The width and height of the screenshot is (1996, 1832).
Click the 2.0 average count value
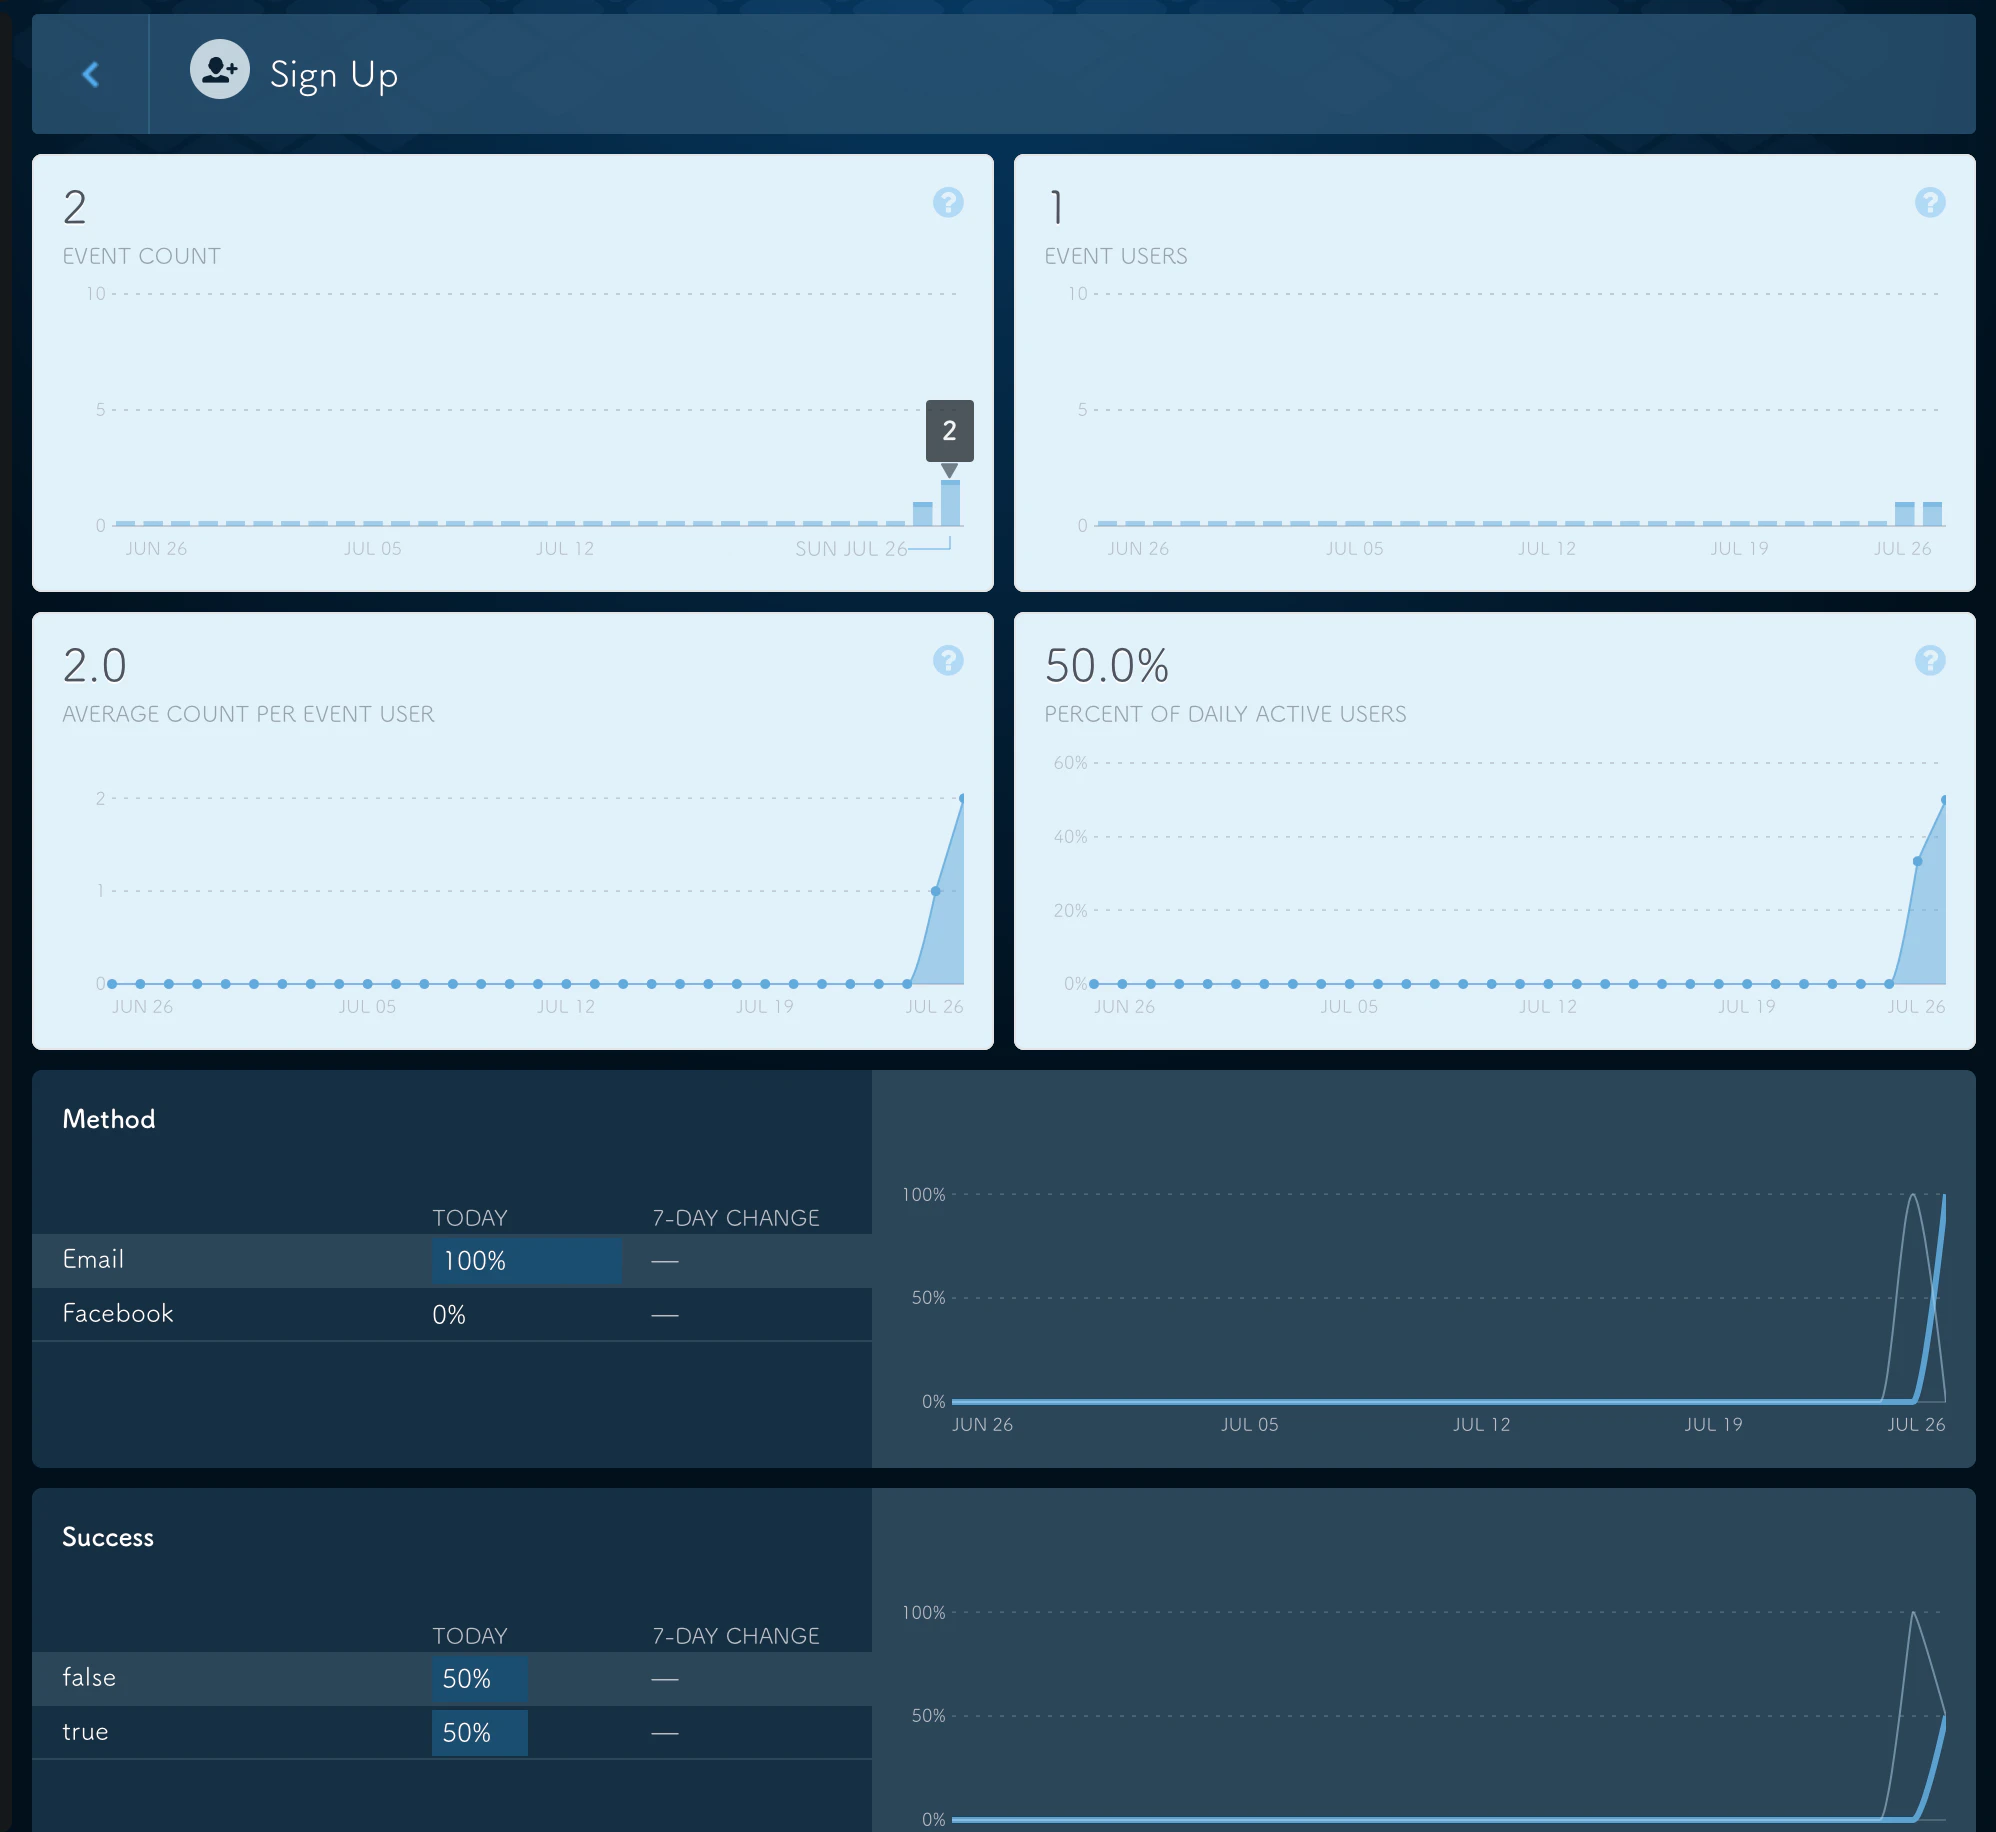[95, 666]
